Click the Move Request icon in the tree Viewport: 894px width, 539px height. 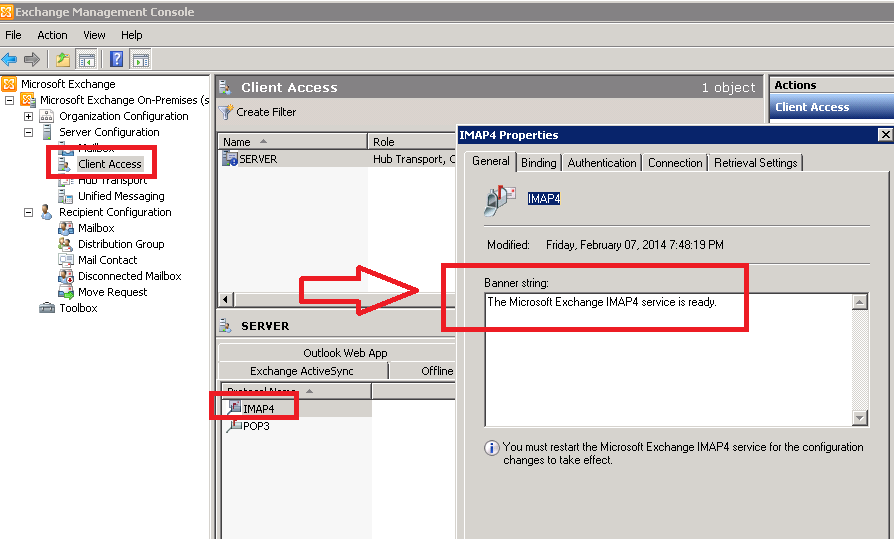66,292
